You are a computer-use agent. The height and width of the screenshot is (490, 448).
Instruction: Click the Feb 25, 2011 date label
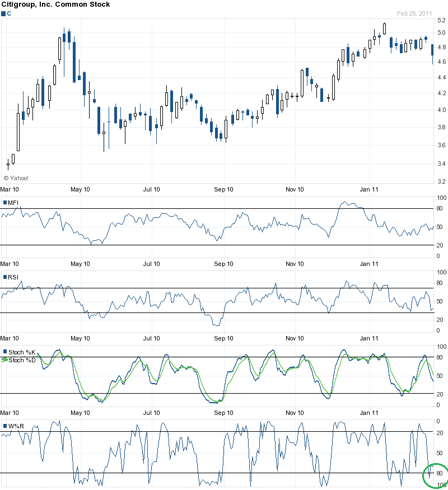tap(414, 13)
